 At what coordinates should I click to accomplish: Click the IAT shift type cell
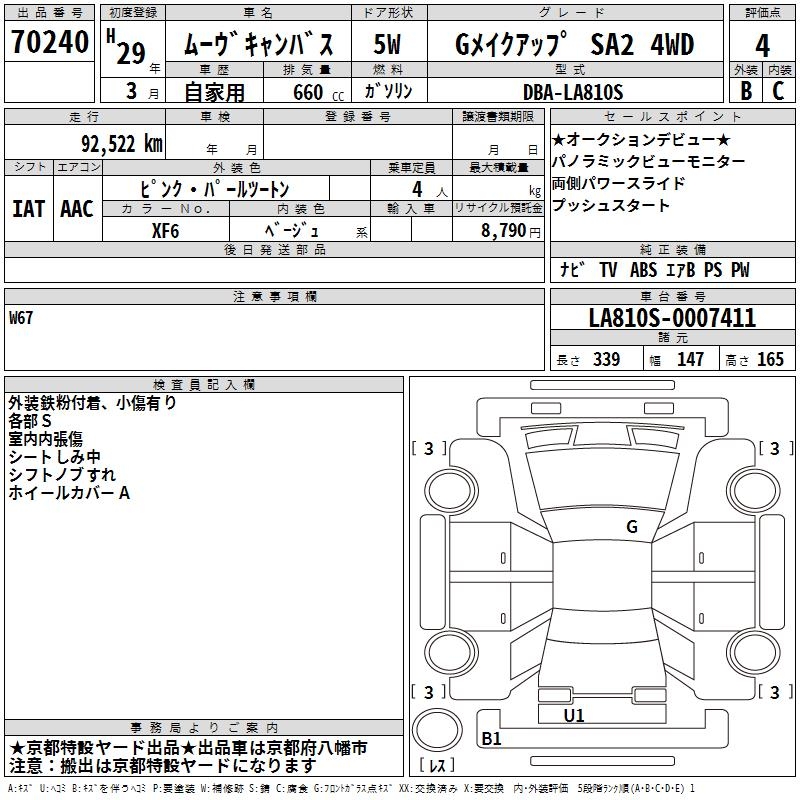[29, 208]
